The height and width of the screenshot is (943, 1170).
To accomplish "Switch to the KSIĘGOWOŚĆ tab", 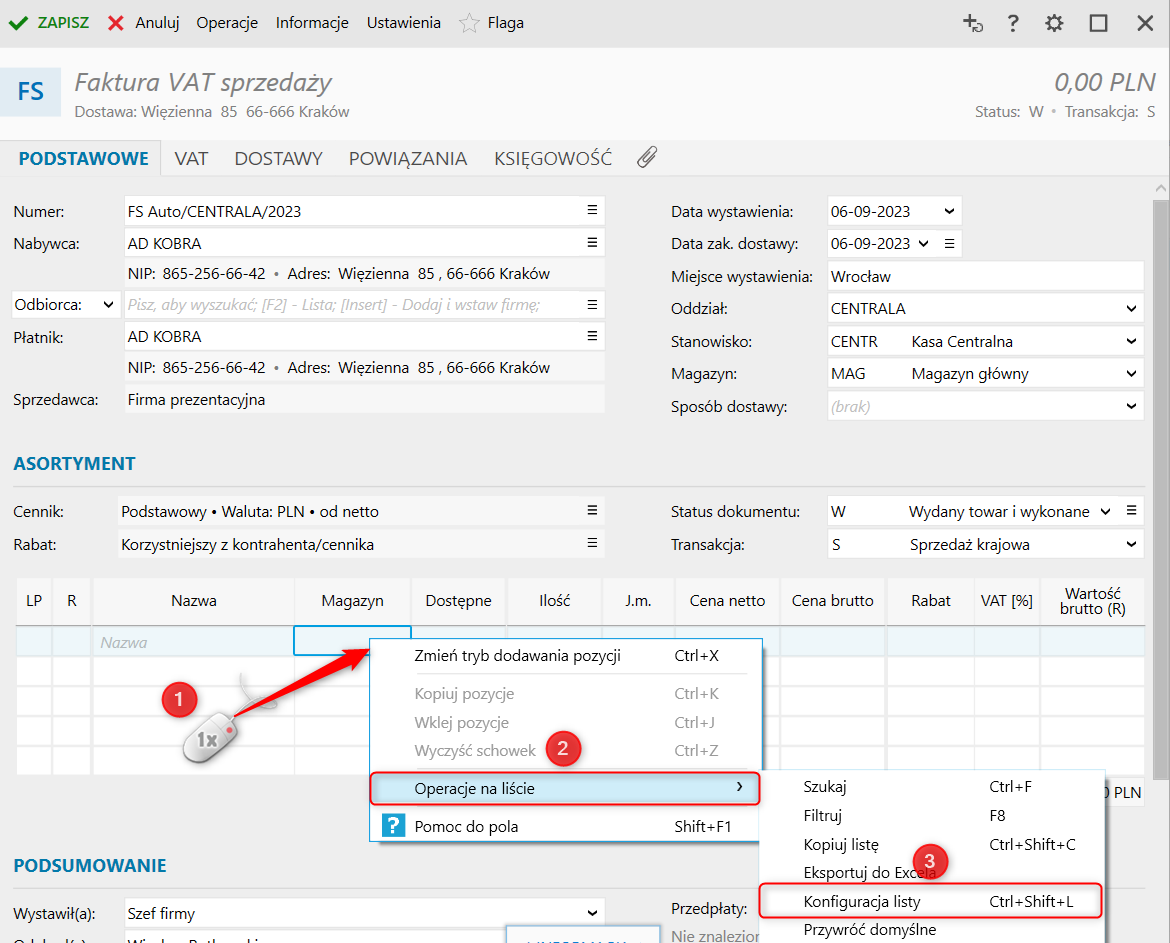I will [553, 159].
